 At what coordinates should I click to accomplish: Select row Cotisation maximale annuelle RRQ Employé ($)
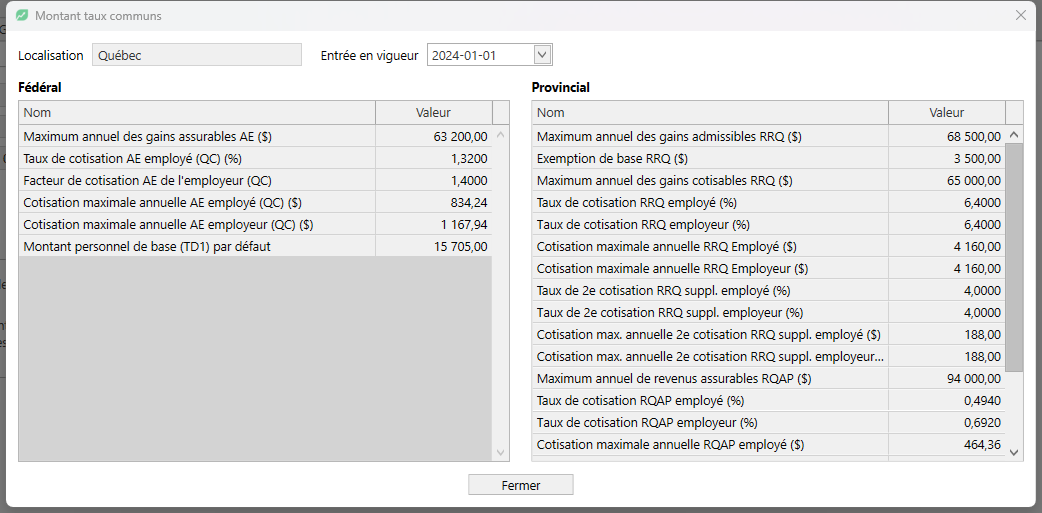769,246
